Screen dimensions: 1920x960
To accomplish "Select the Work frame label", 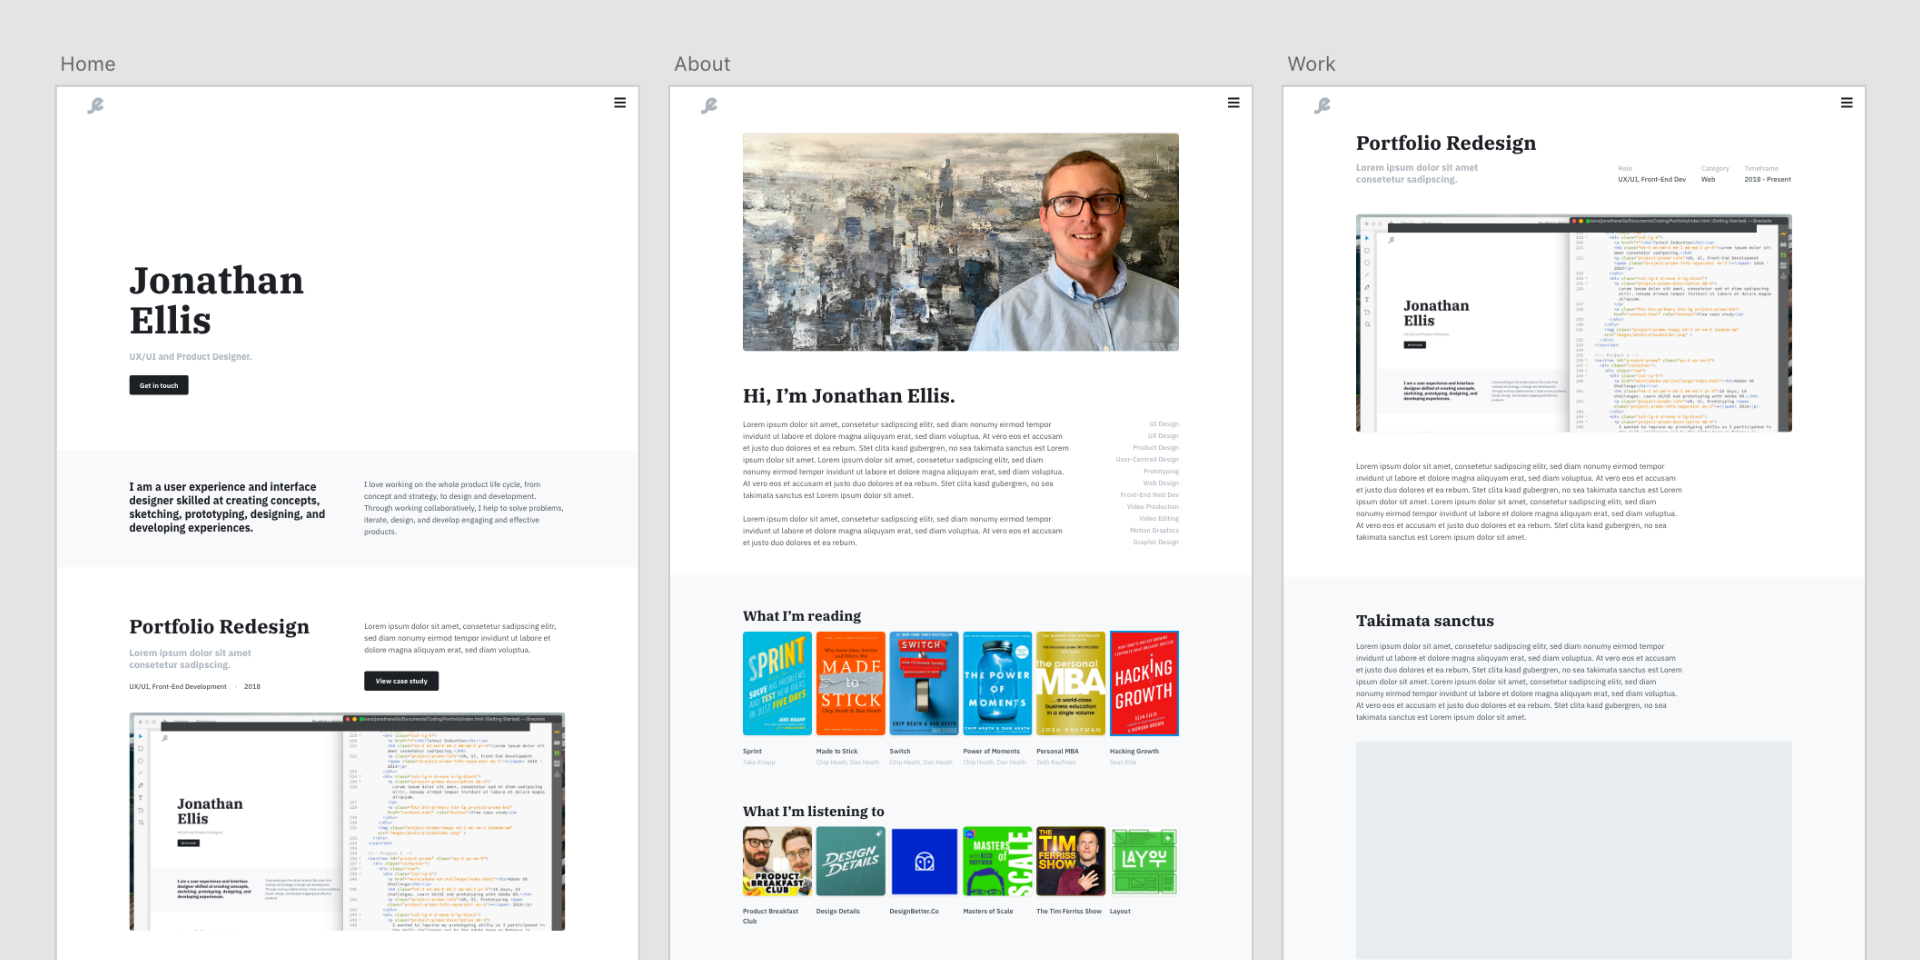I will (1311, 63).
